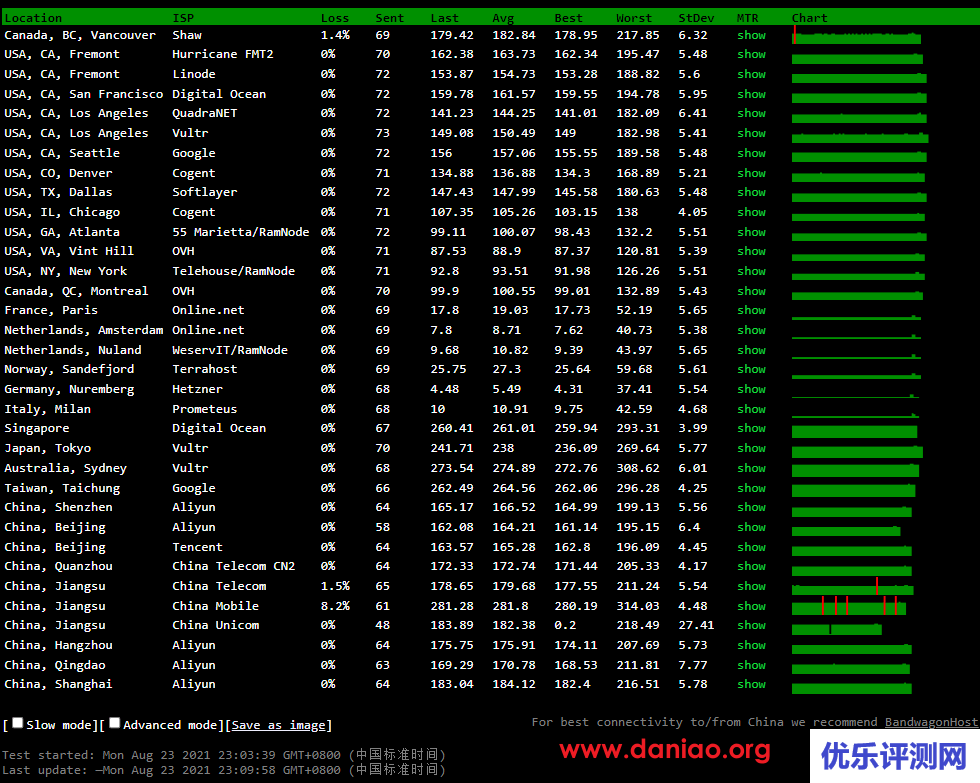Show MTR for Sandefjord Terrahost row
This screenshot has width=980, height=783.
pyautogui.click(x=751, y=369)
